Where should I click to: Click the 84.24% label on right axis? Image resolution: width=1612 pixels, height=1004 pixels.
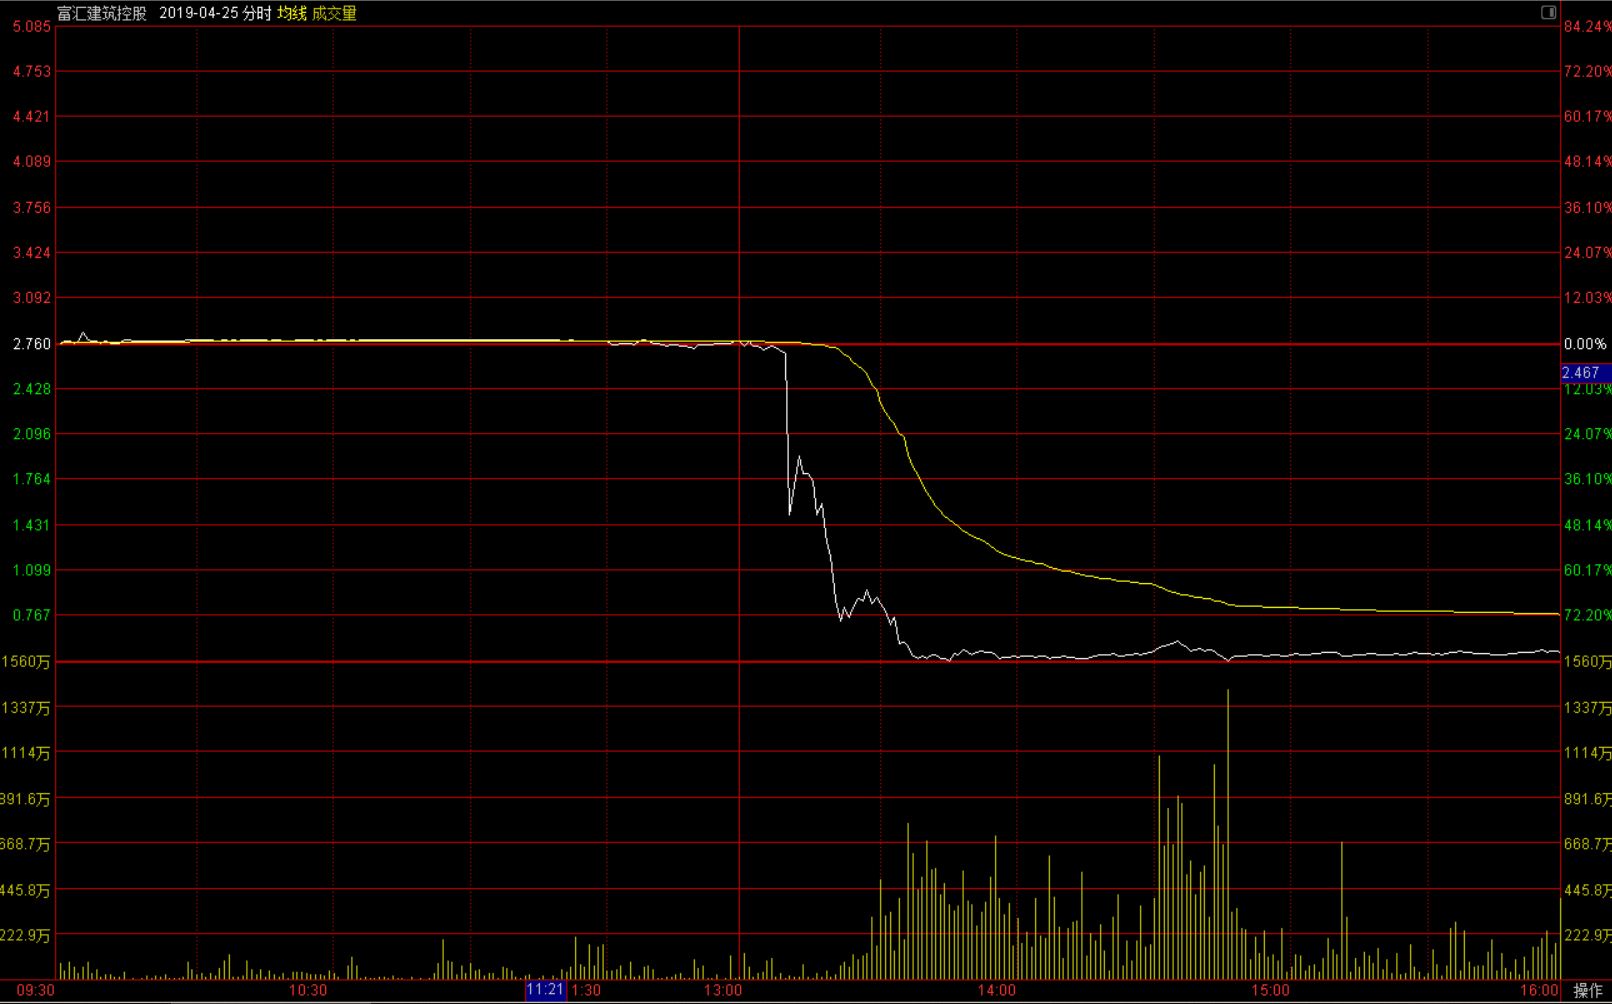pos(1586,26)
